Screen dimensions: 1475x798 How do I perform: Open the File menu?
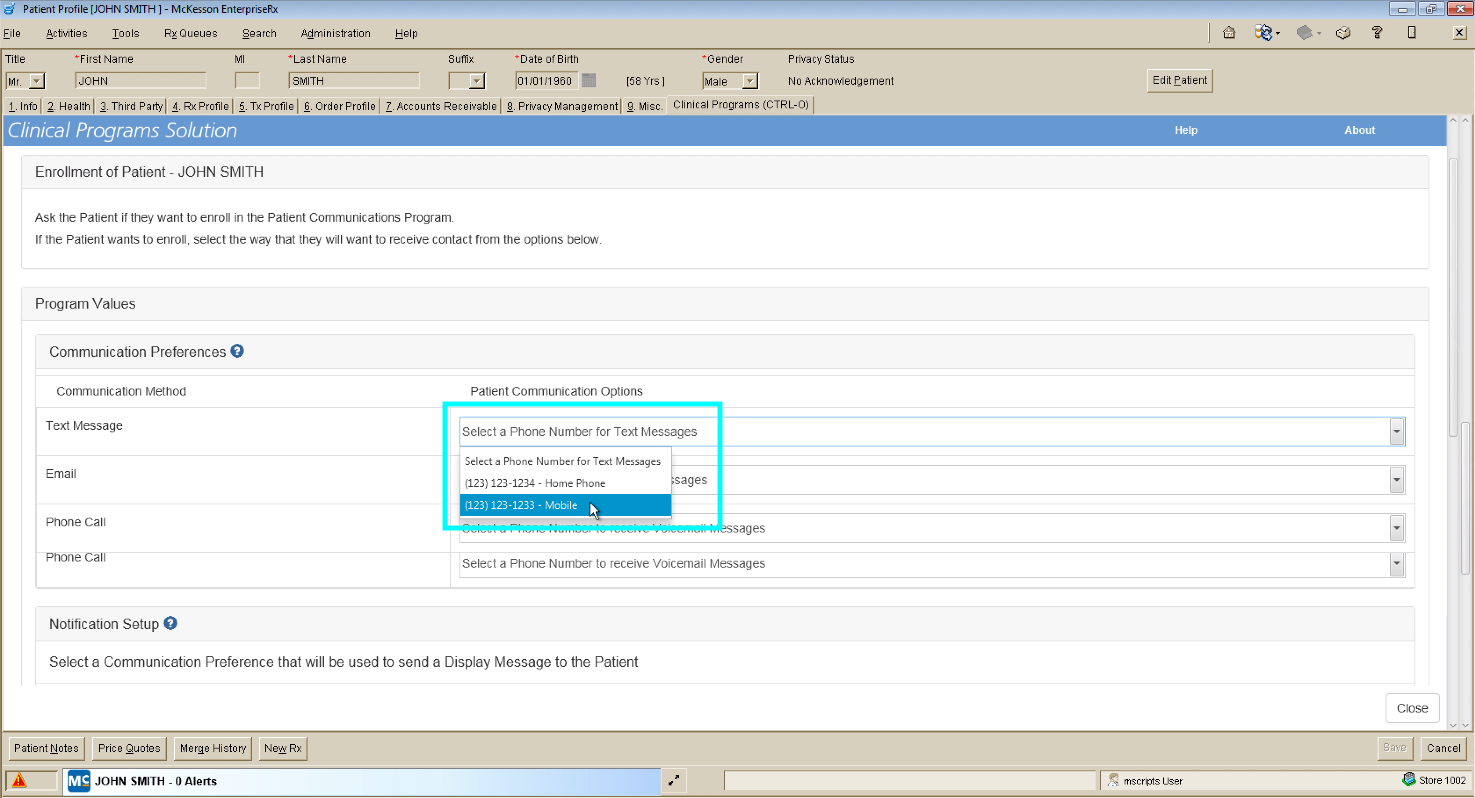click(x=12, y=33)
